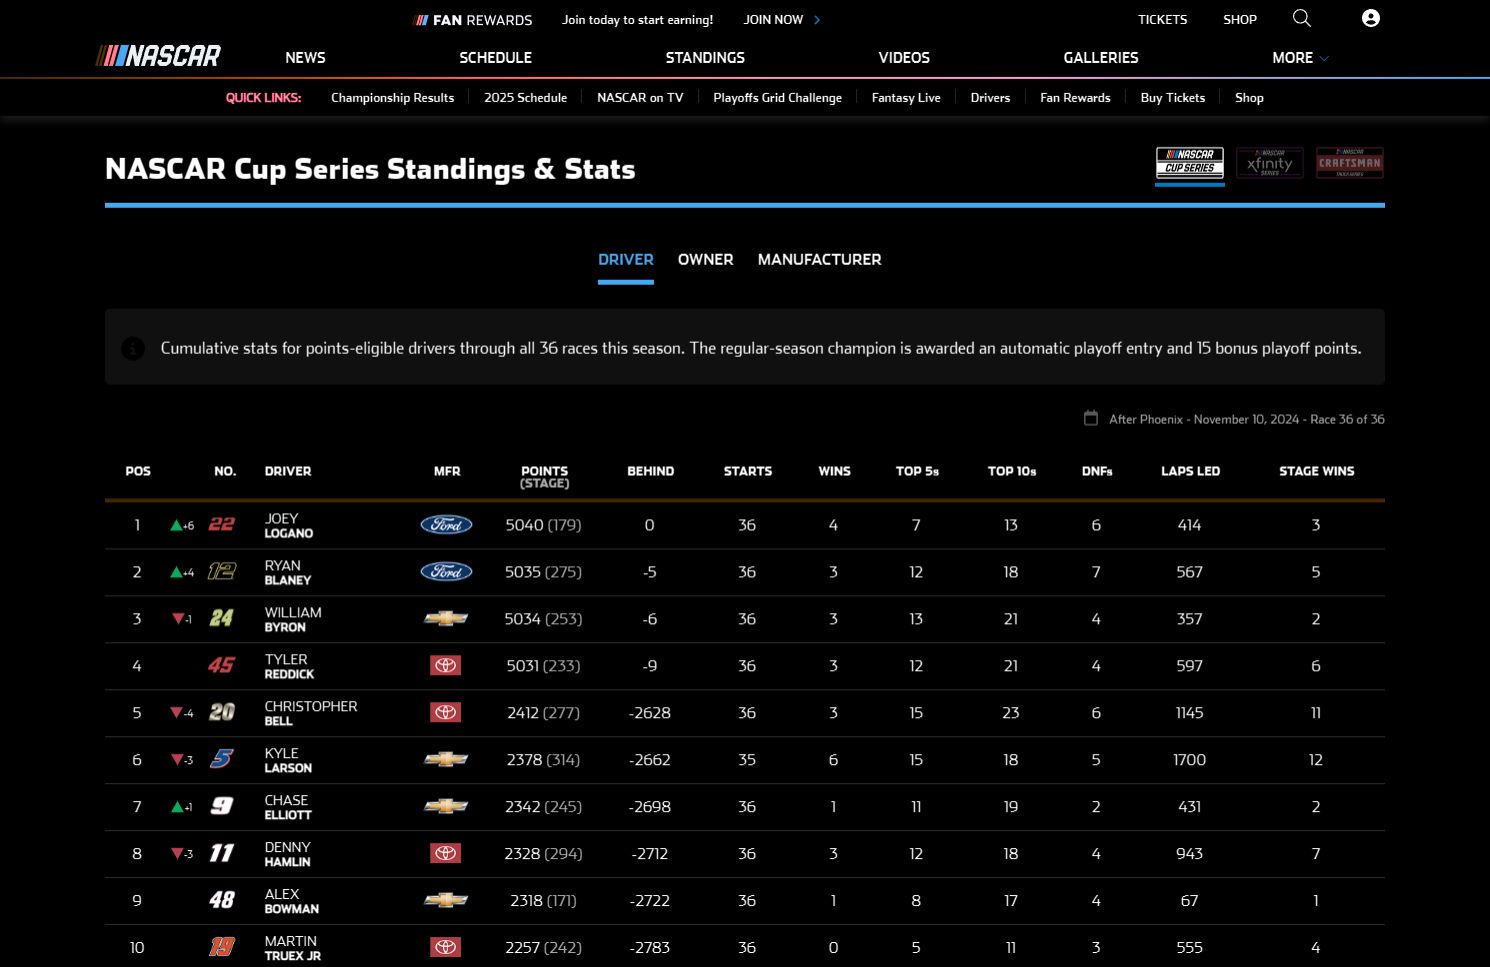Expand the MORE navigation menu

click(1300, 58)
